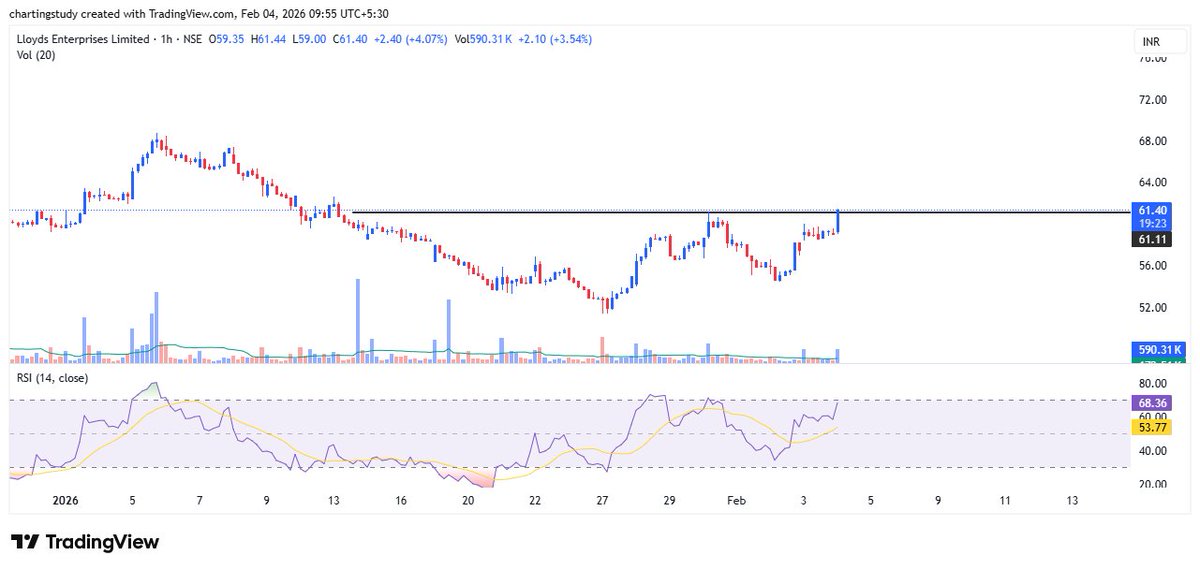The width and height of the screenshot is (1200, 570).
Task: Click the 68.00 price axis label
Action: pos(1153,141)
